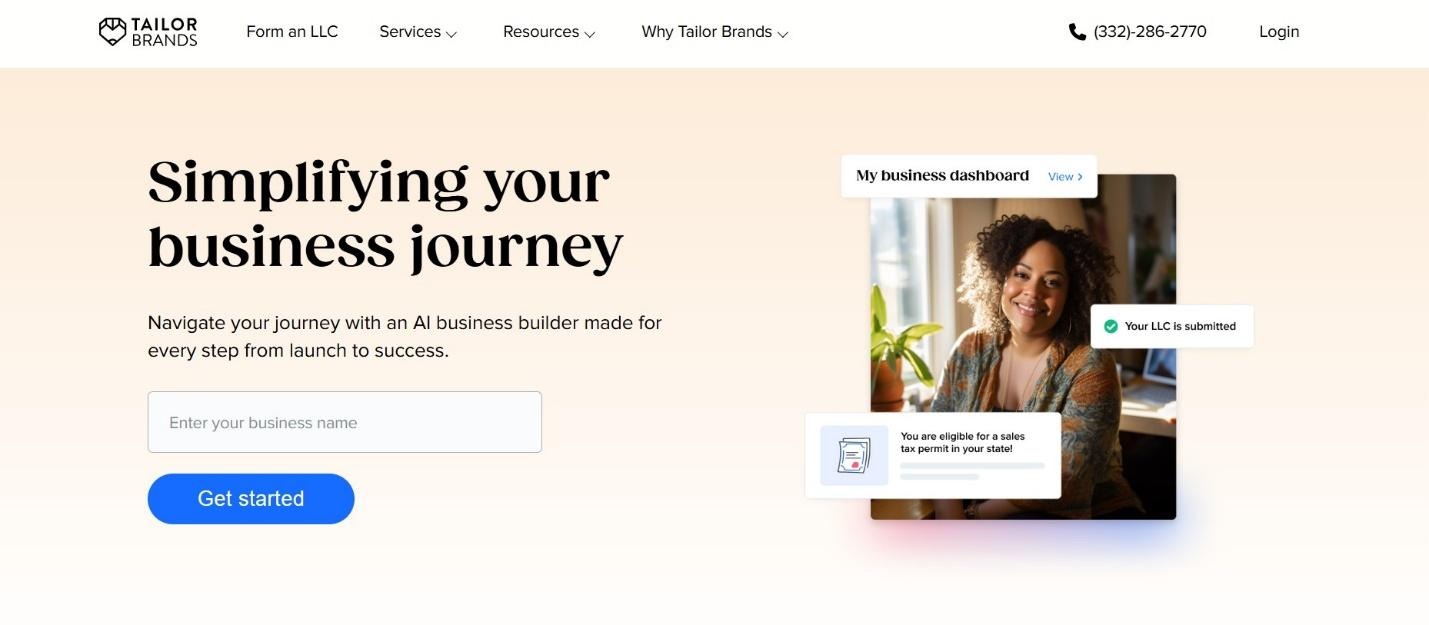1429x625 pixels.
Task: Click the Services chevron arrow
Action: [x=451, y=34]
